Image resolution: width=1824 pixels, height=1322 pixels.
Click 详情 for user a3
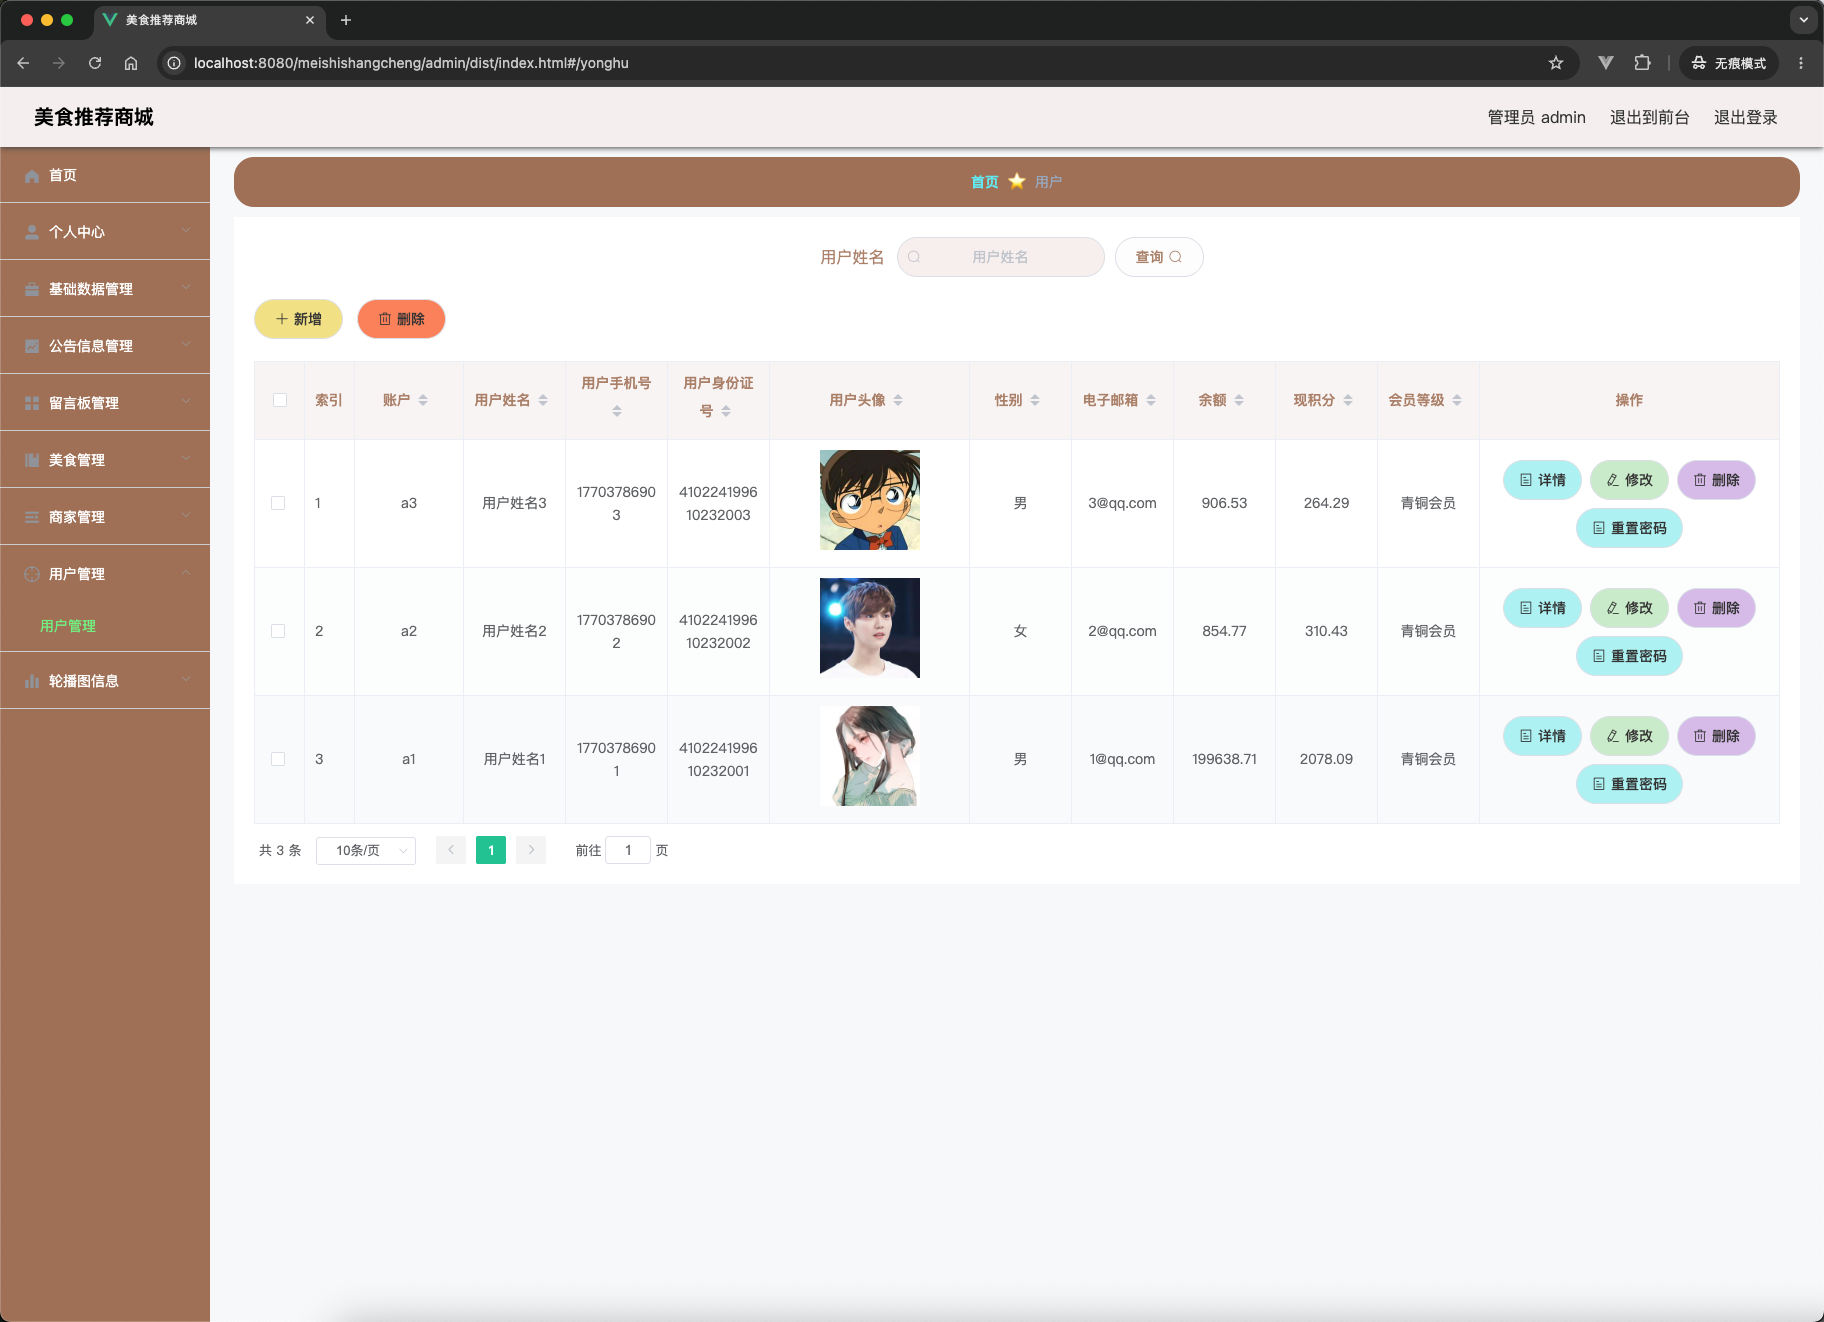[1542, 480]
